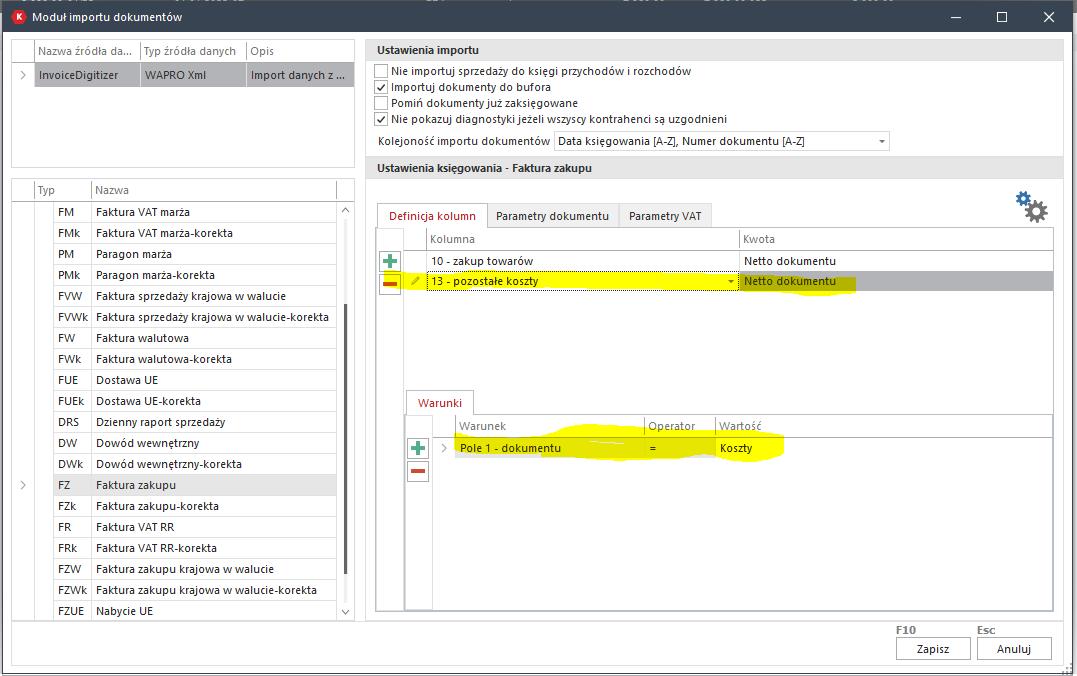Screen dimensions: 1077x676
Task: Add a new column definition row
Action: pos(390,261)
